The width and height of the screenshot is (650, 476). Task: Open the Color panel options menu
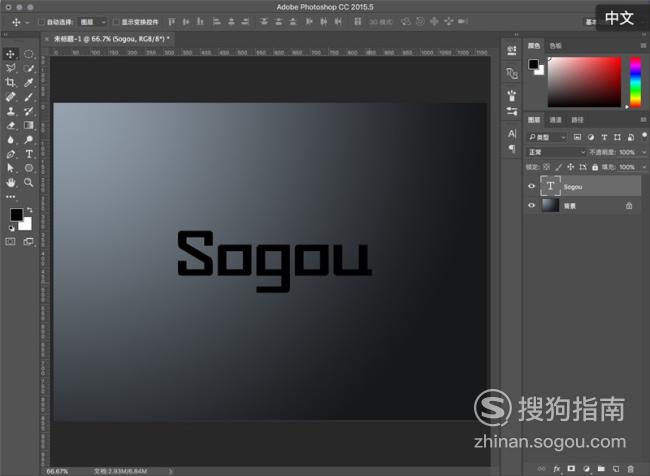point(643,45)
